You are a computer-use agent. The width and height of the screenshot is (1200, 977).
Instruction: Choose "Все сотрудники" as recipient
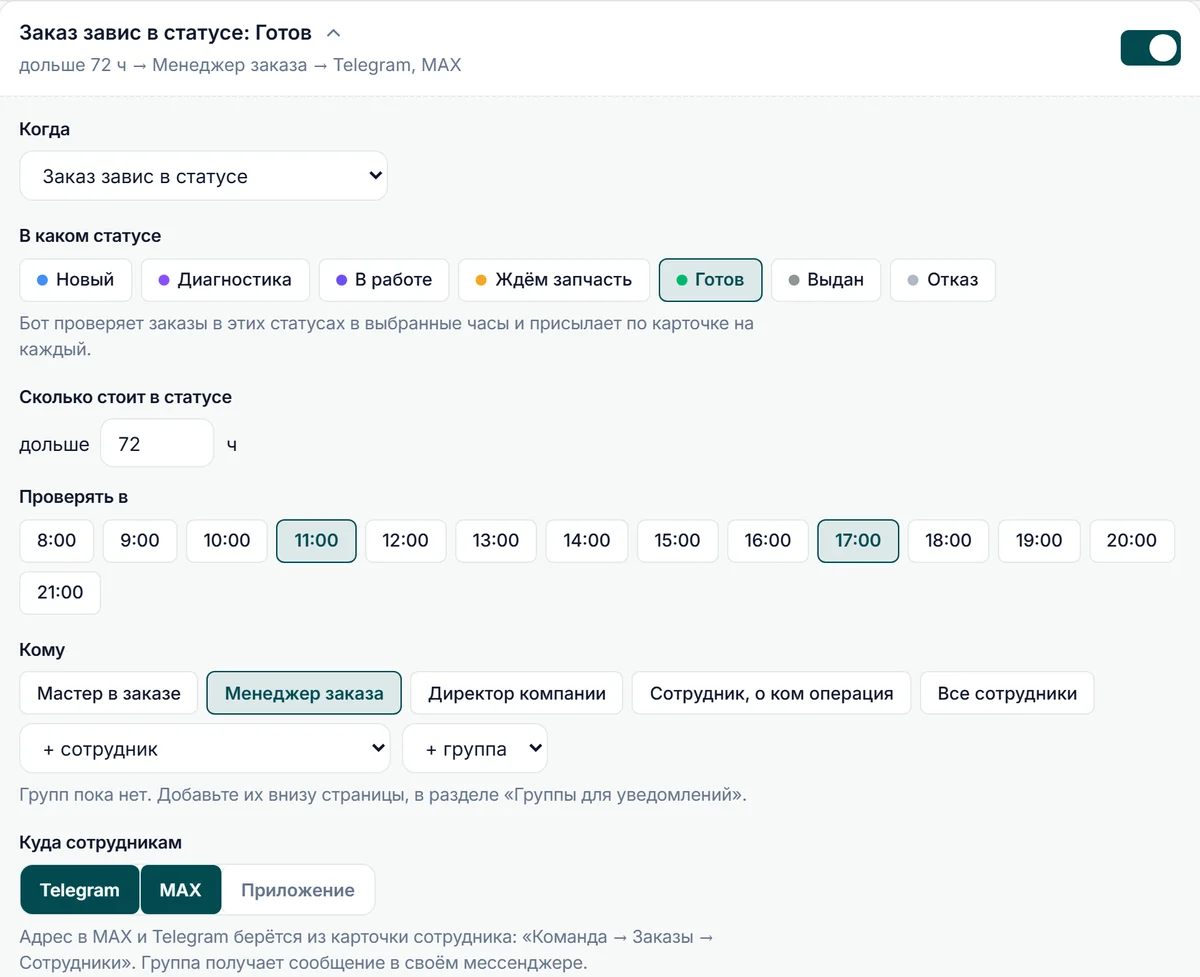click(x=1007, y=693)
